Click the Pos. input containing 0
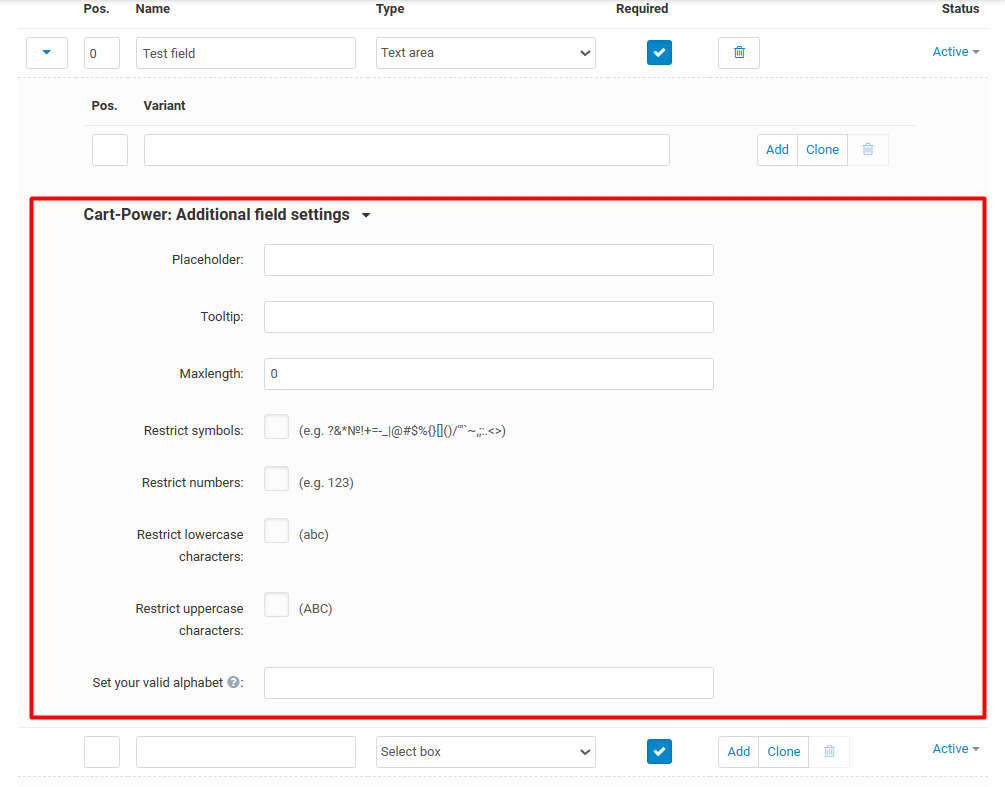Image resolution: width=1005 pixels, height=787 pixels. coord(101,53)
